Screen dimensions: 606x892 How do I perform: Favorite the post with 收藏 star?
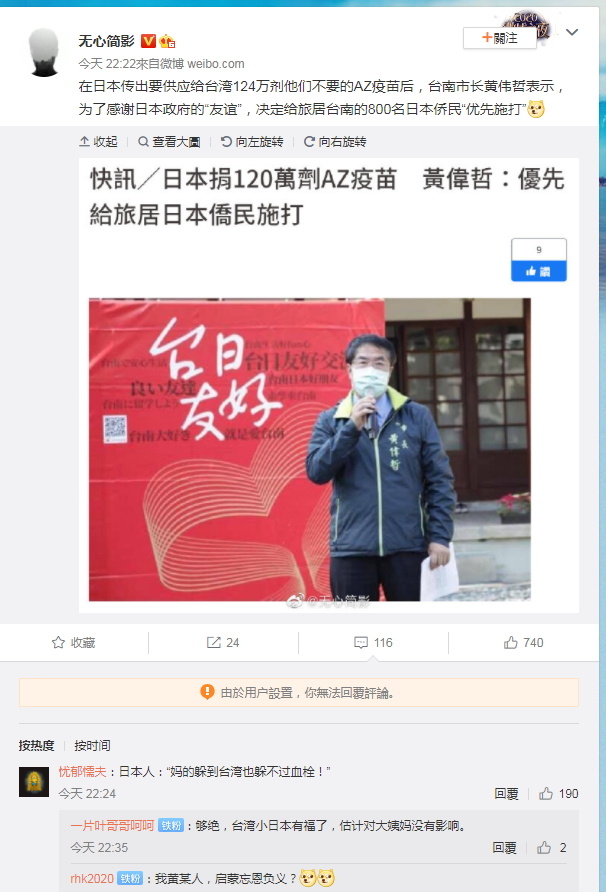(73, 642)
